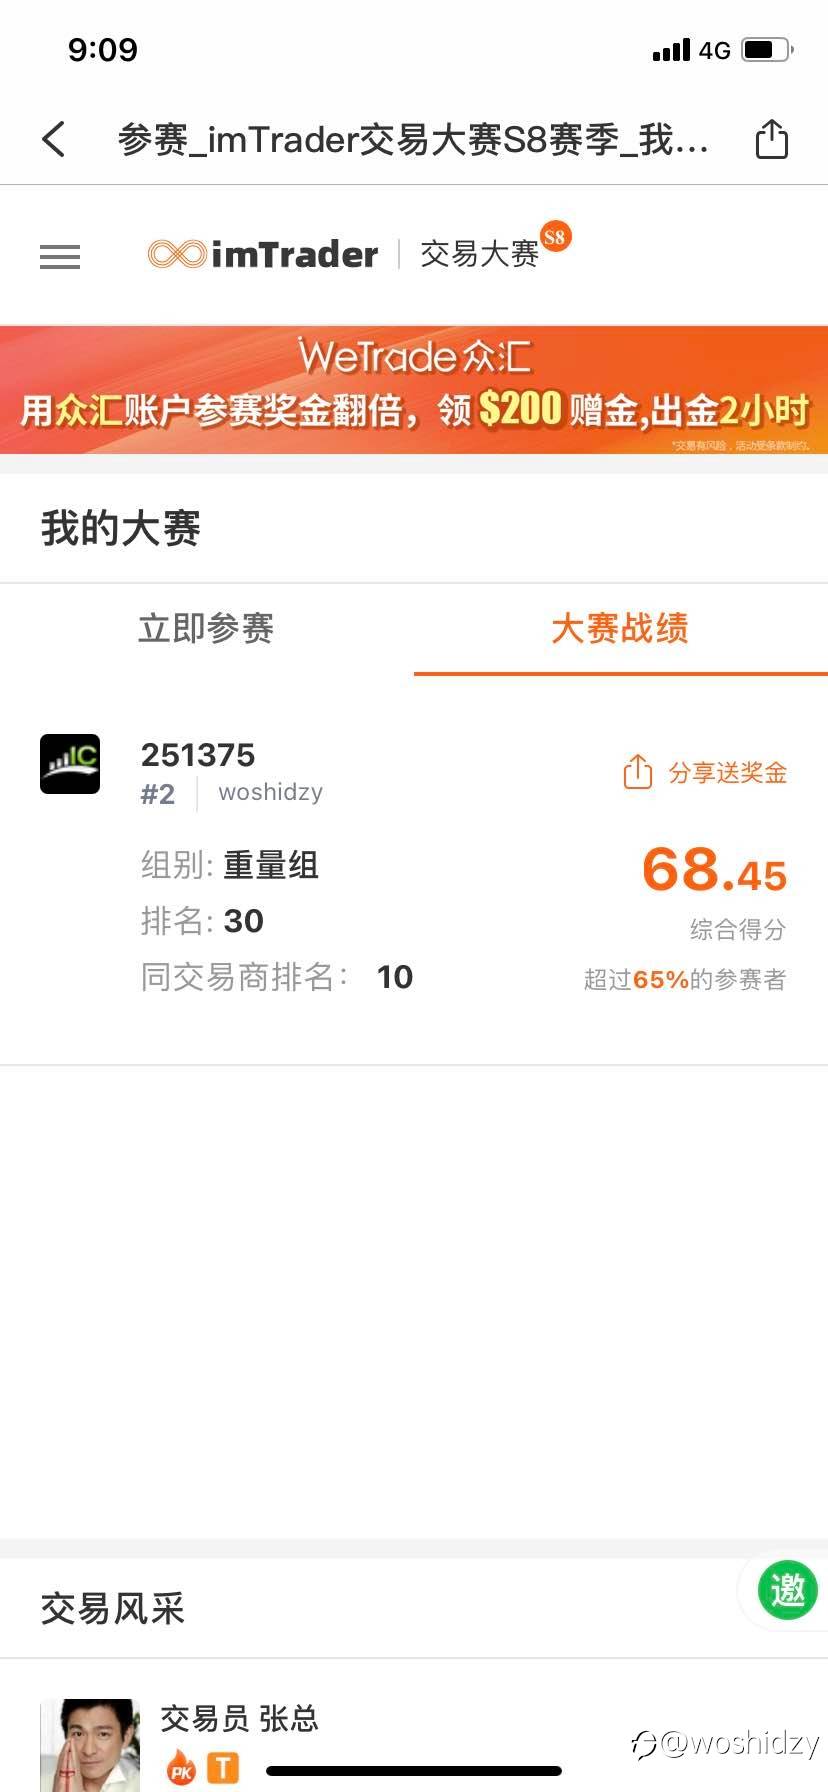Viewport: 828px width, 1792px height.
Task: Tap the share icon beside 分享送奖金
Action: (x=637, y=772)
